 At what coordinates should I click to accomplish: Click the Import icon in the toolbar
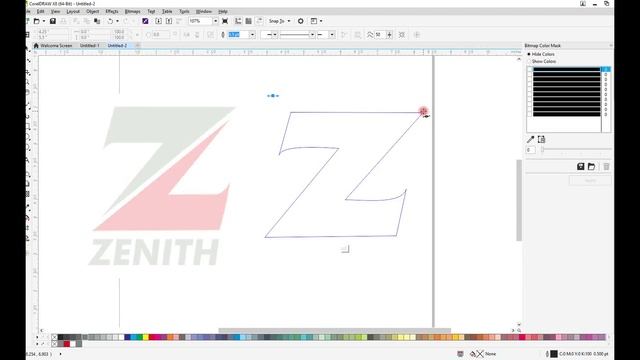[x=158, y=21]
